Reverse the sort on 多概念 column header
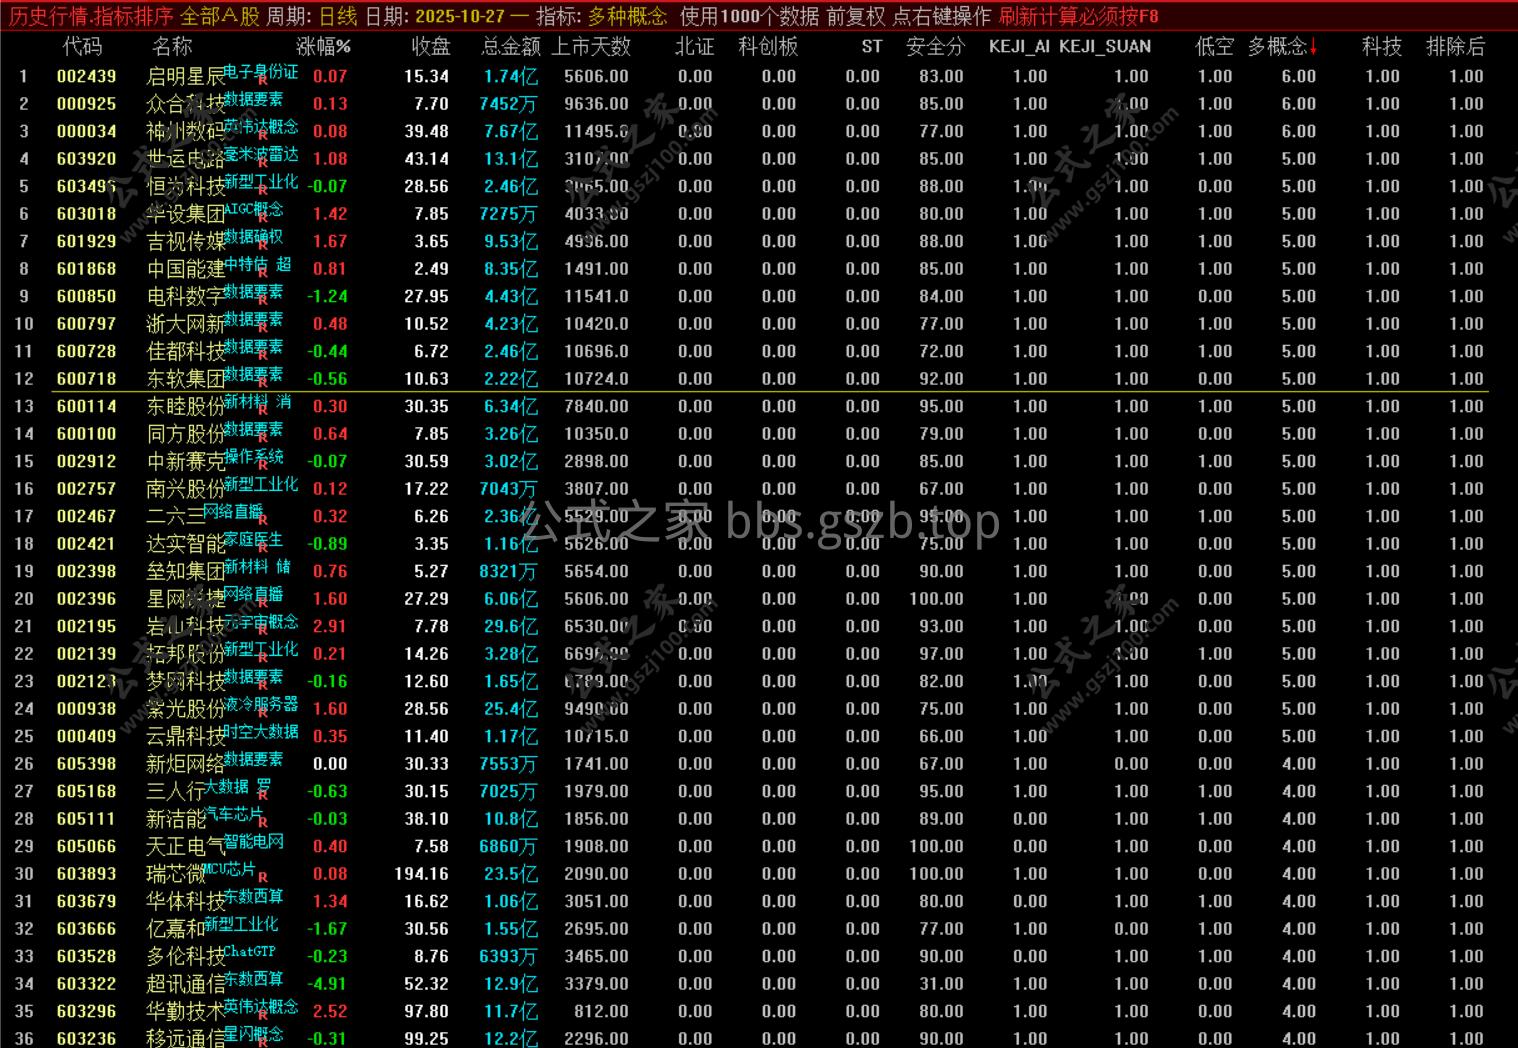The height and width of the screenshot is (1048, 1518). [x=1283, y=46]
